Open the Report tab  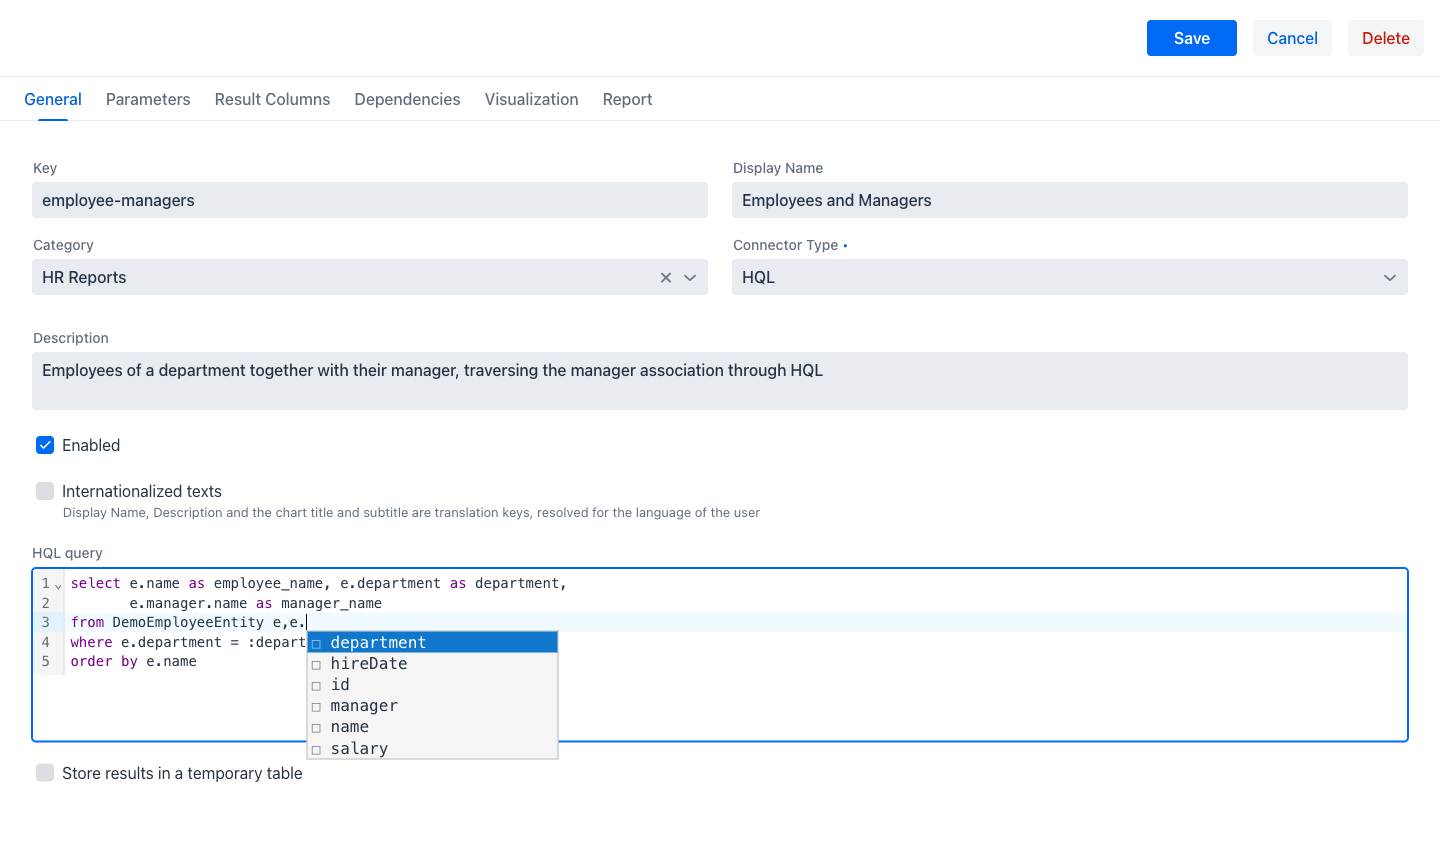pyautogui.click(x=627, y=99)
